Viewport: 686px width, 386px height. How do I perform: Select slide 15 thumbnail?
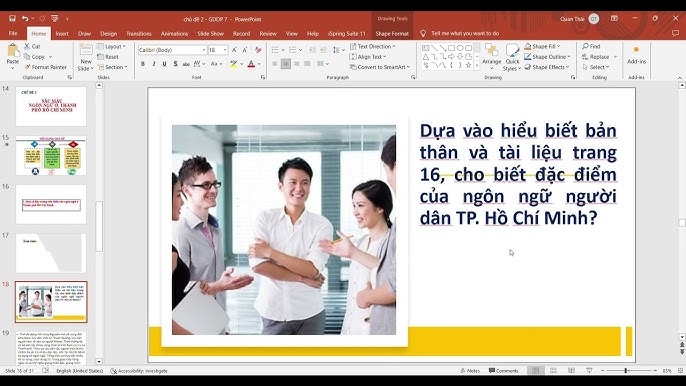pos(51,156)
